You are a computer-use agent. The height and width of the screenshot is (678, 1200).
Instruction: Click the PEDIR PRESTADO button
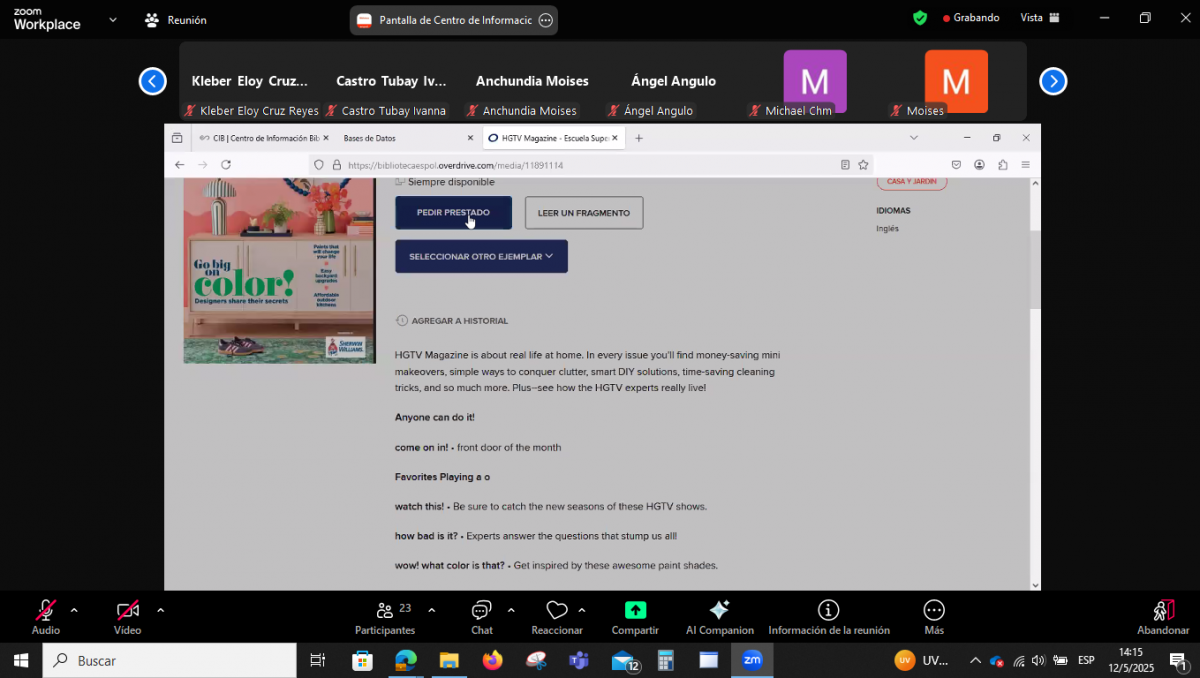[453, 212]
